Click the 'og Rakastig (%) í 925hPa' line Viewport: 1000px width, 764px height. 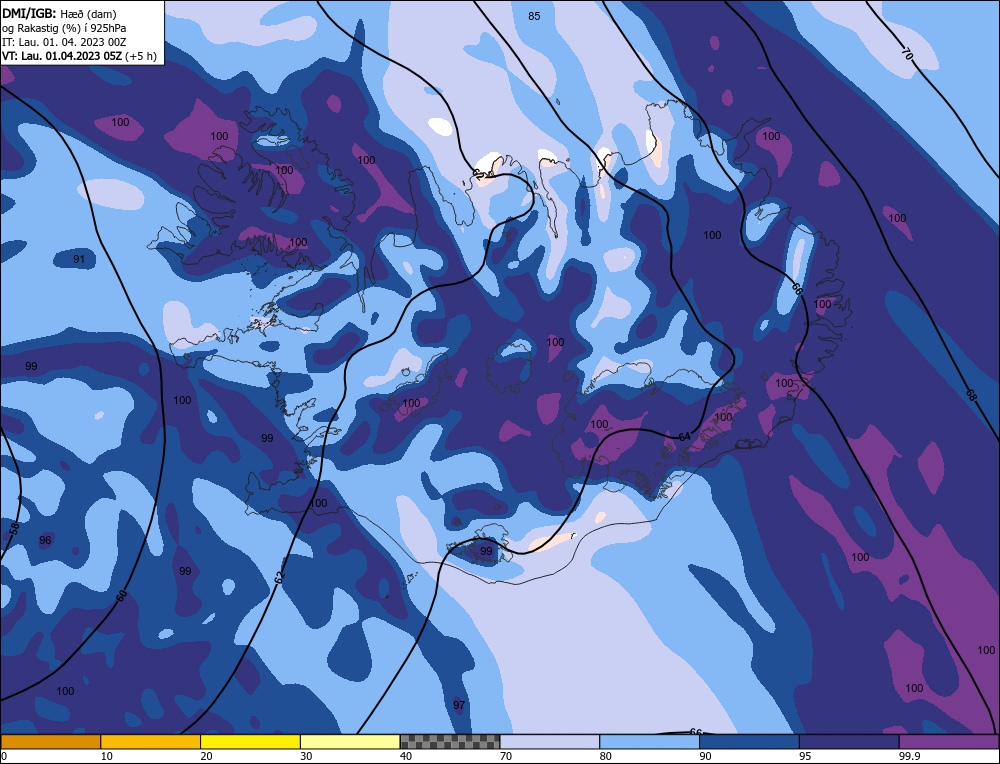click(x=64, y=28)
